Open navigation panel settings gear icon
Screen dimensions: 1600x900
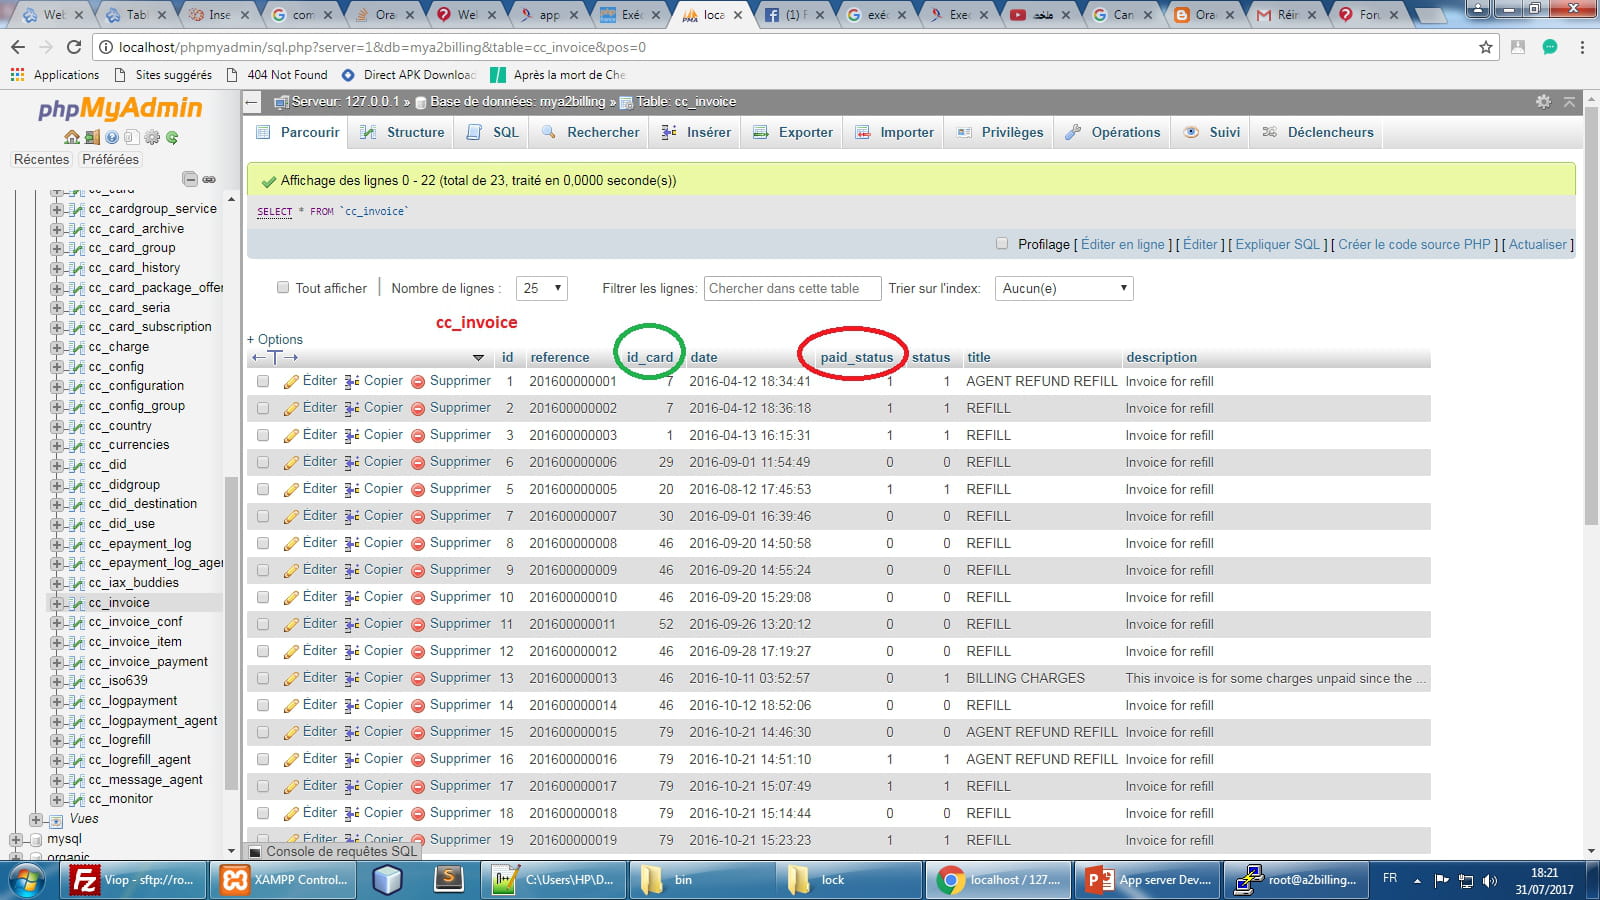pos(152,137)
